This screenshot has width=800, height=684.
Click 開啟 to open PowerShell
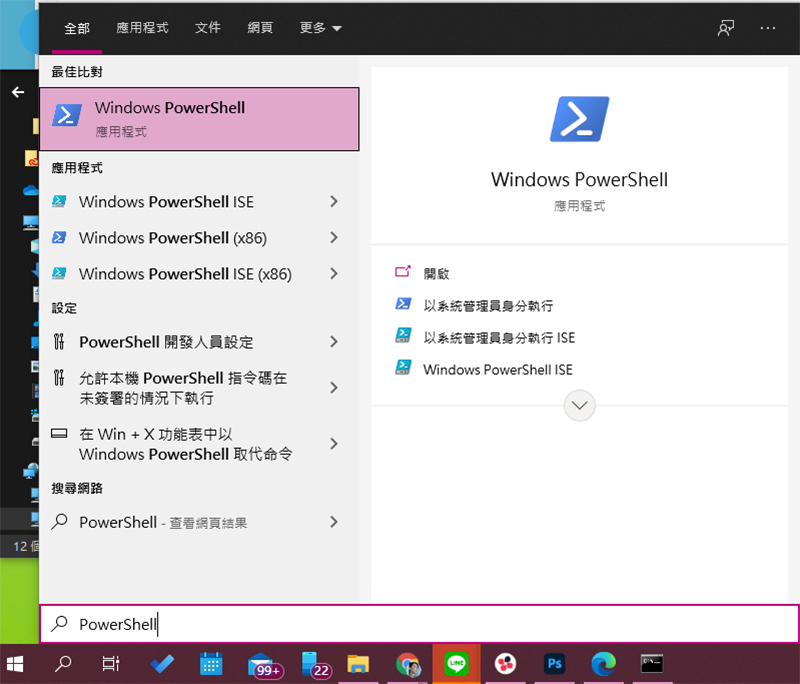[436, 274]
